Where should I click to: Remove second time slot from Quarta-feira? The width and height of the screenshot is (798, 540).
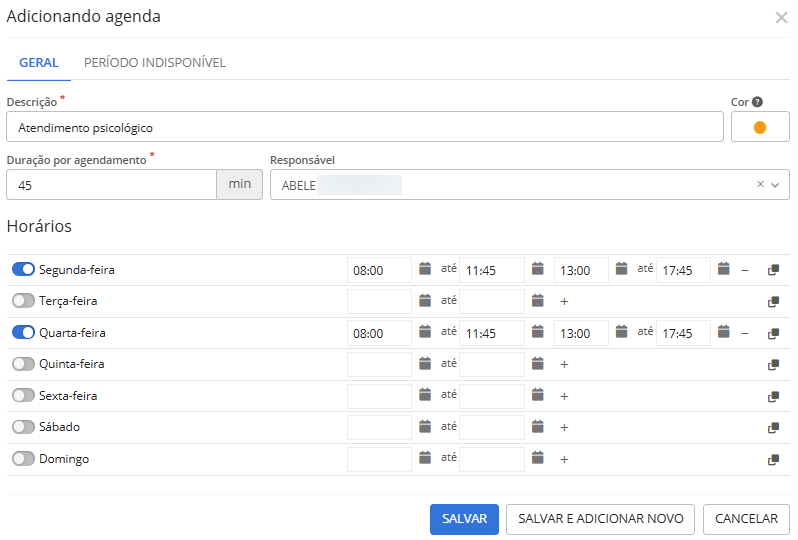pos(745,334)
